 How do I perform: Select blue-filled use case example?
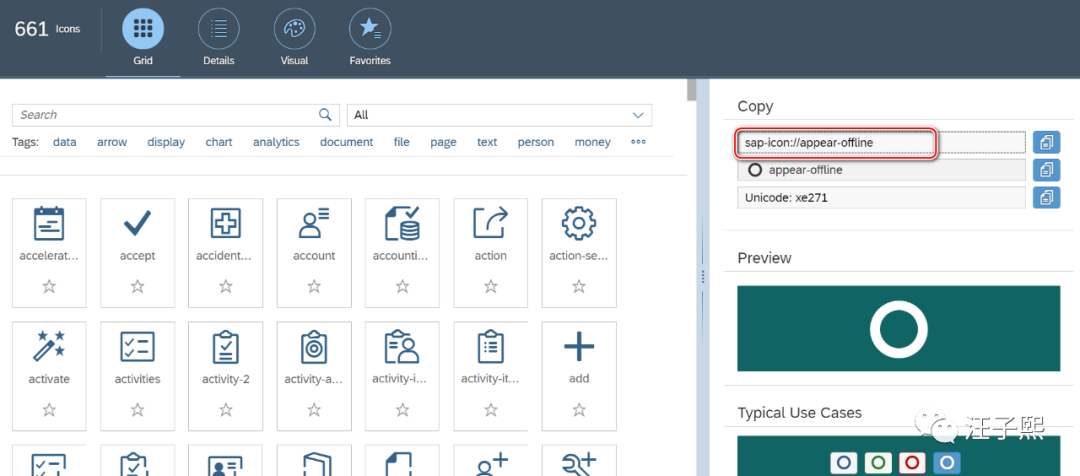tap(947, 462)
